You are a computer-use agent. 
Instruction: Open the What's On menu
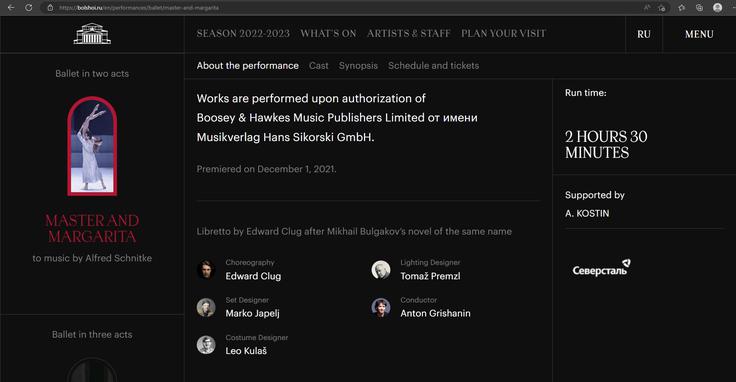tap(328, 34)
